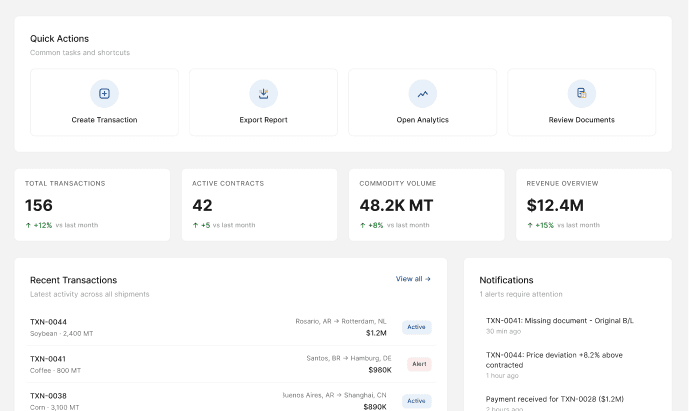Open the Open Analytics card
Image resolution: width=689 pixels, height=411 pixels.
[x=422, y=102]
